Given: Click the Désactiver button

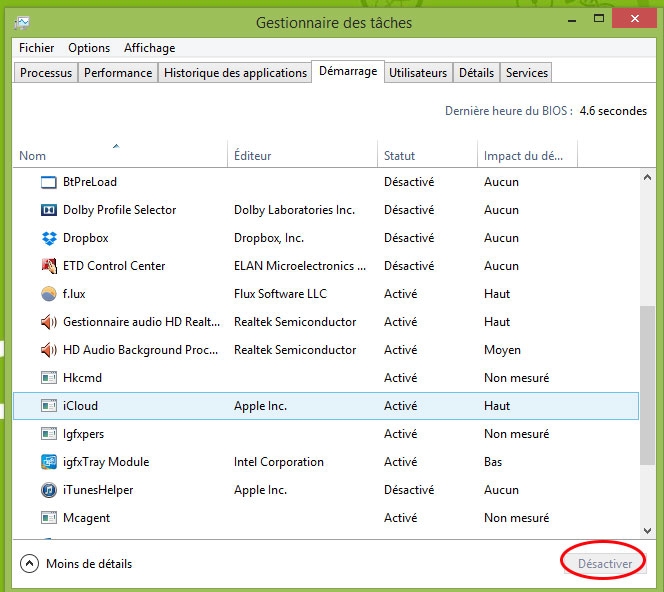Looking at the screenshot, I should coord(605,564).
